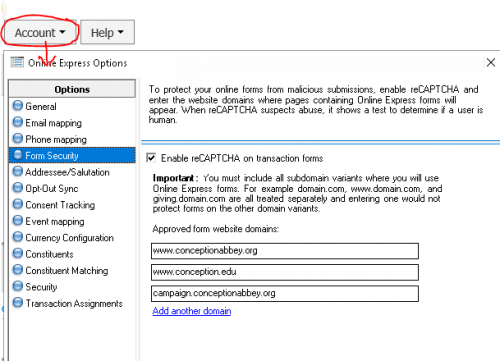500x361 pixels.
Task: Click the globe icon beside Opt-Out Sync
Action: point(18,188)
